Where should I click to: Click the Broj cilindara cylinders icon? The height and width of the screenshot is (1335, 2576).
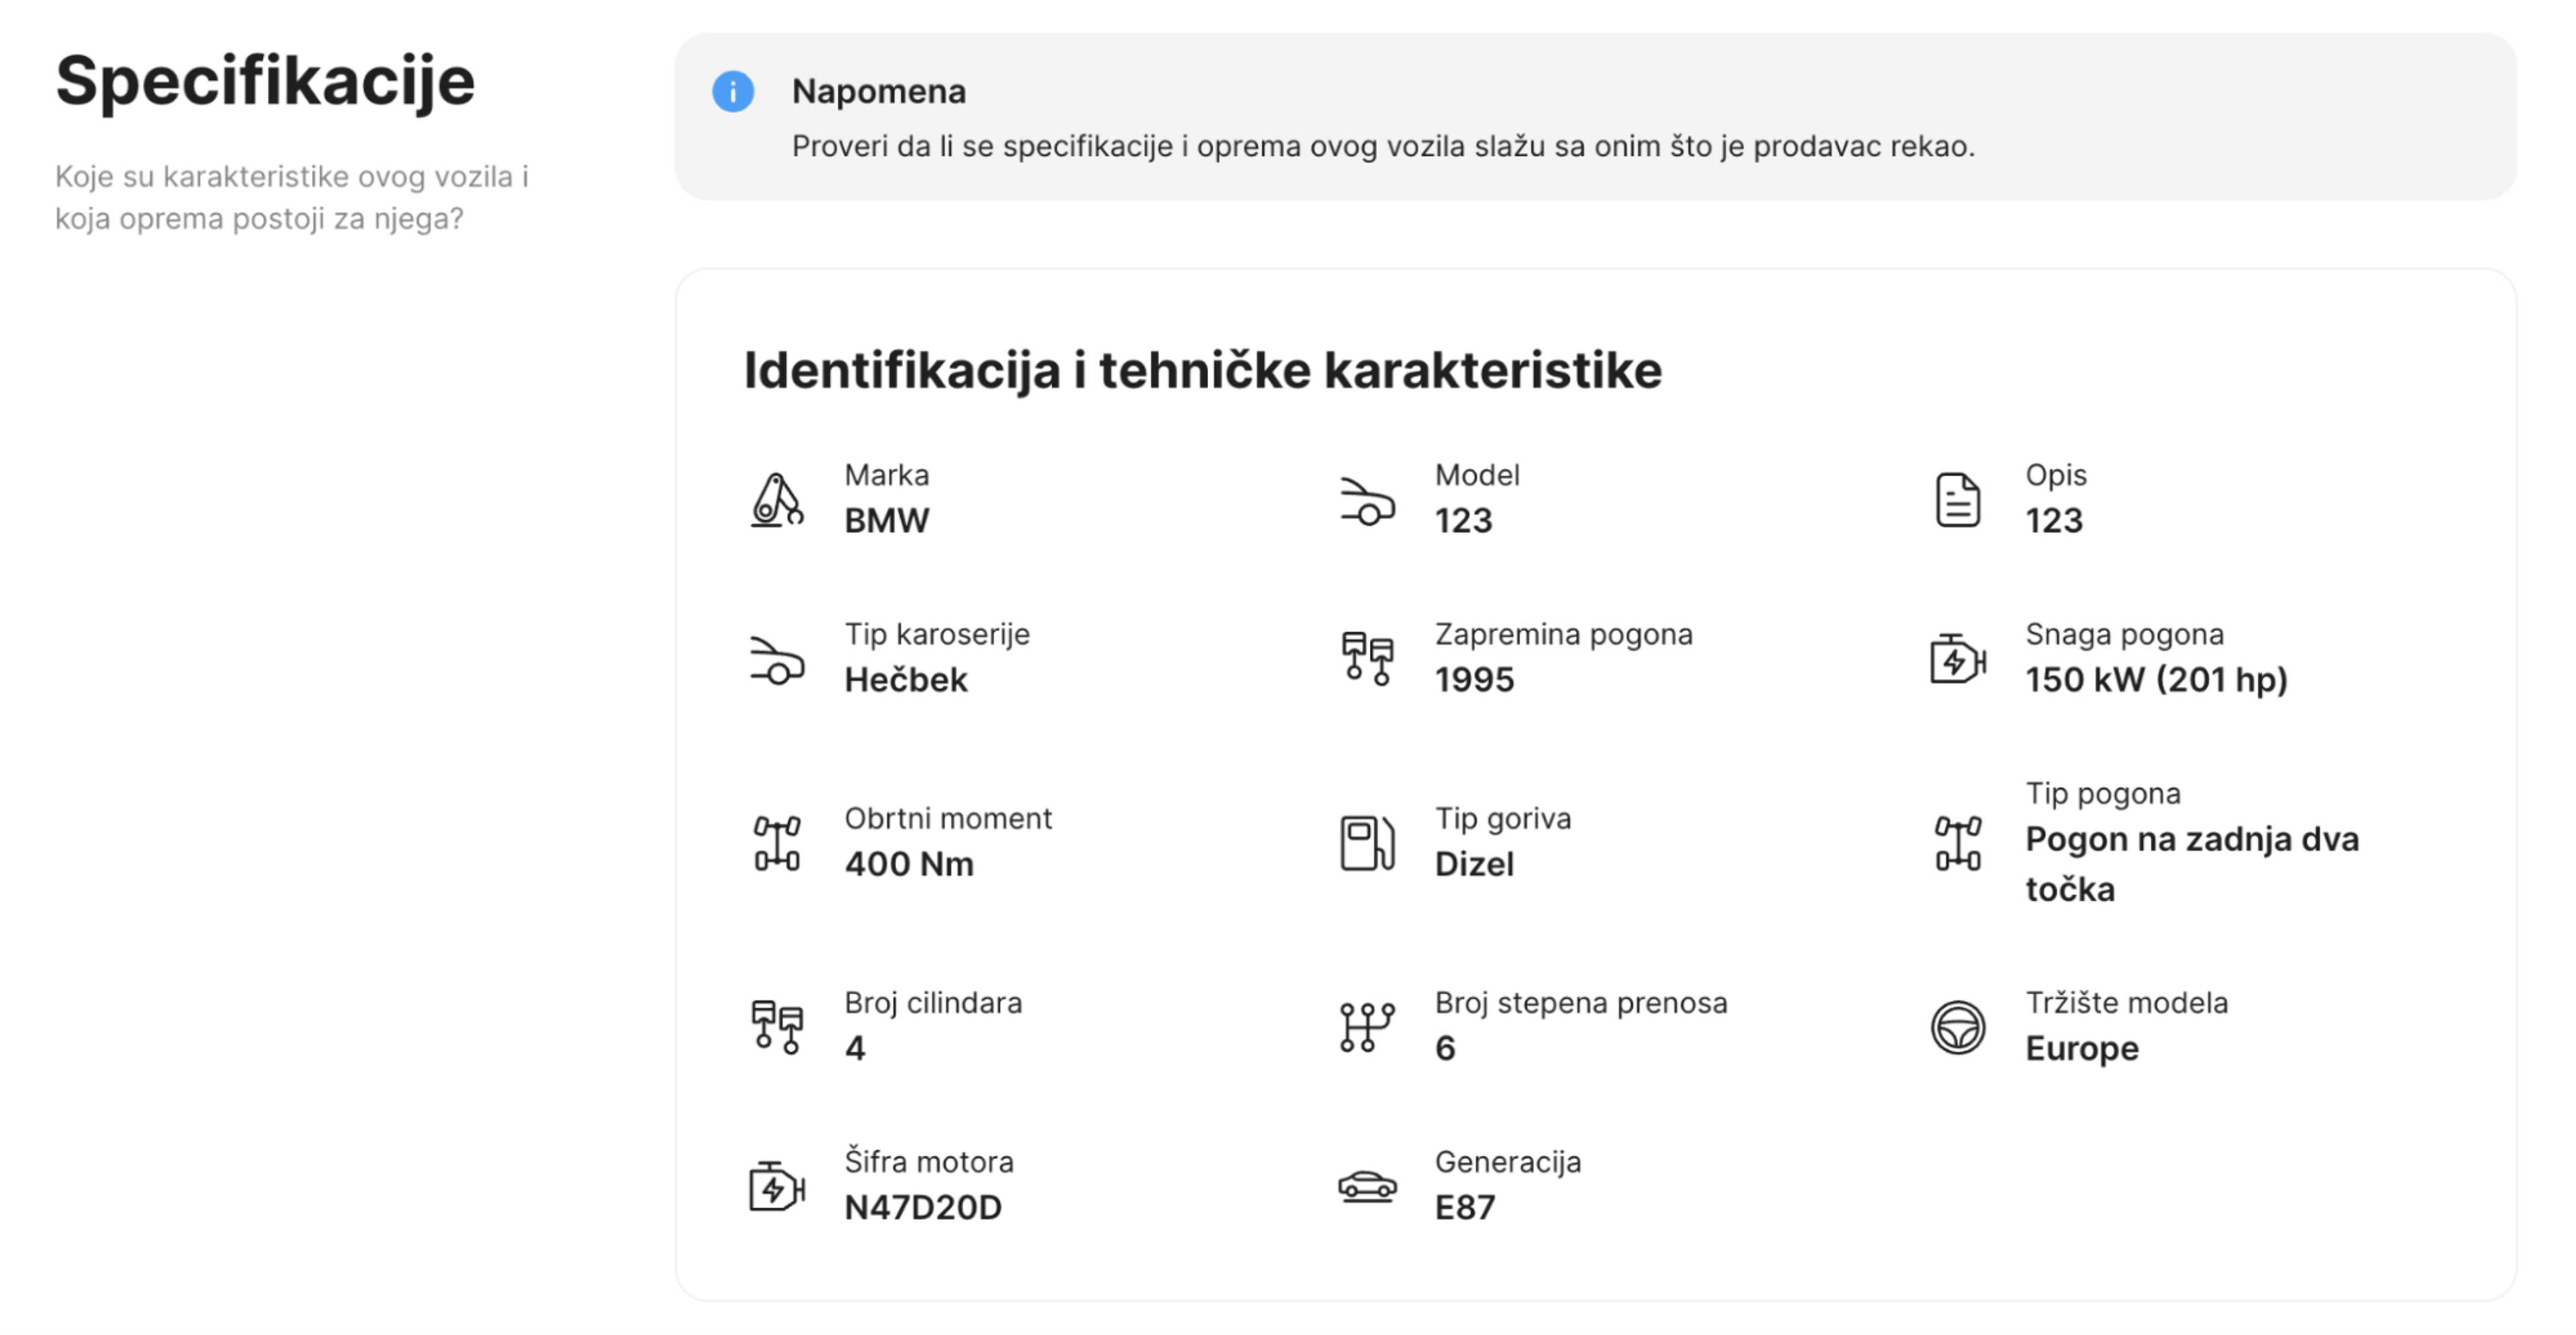[778, 1026]
